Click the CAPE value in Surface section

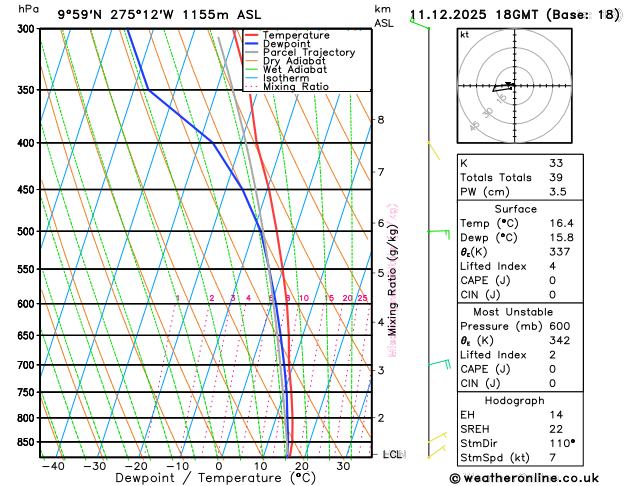point(552,280)
